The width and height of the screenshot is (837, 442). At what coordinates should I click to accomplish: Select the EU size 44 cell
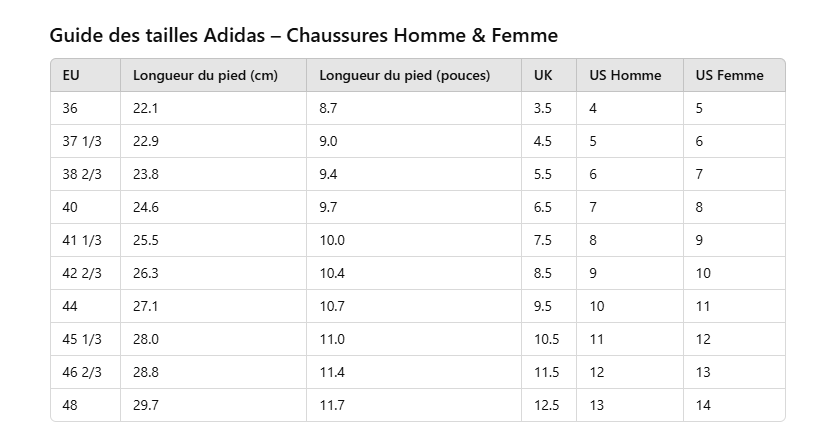pos(70,306)
